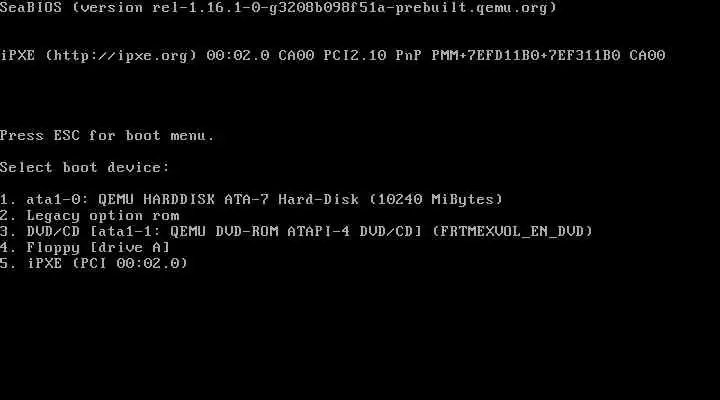Select the iPXE PCI 00:02.0 boot entry
This screenshot has height=400, width=720.
coord(94,263)
